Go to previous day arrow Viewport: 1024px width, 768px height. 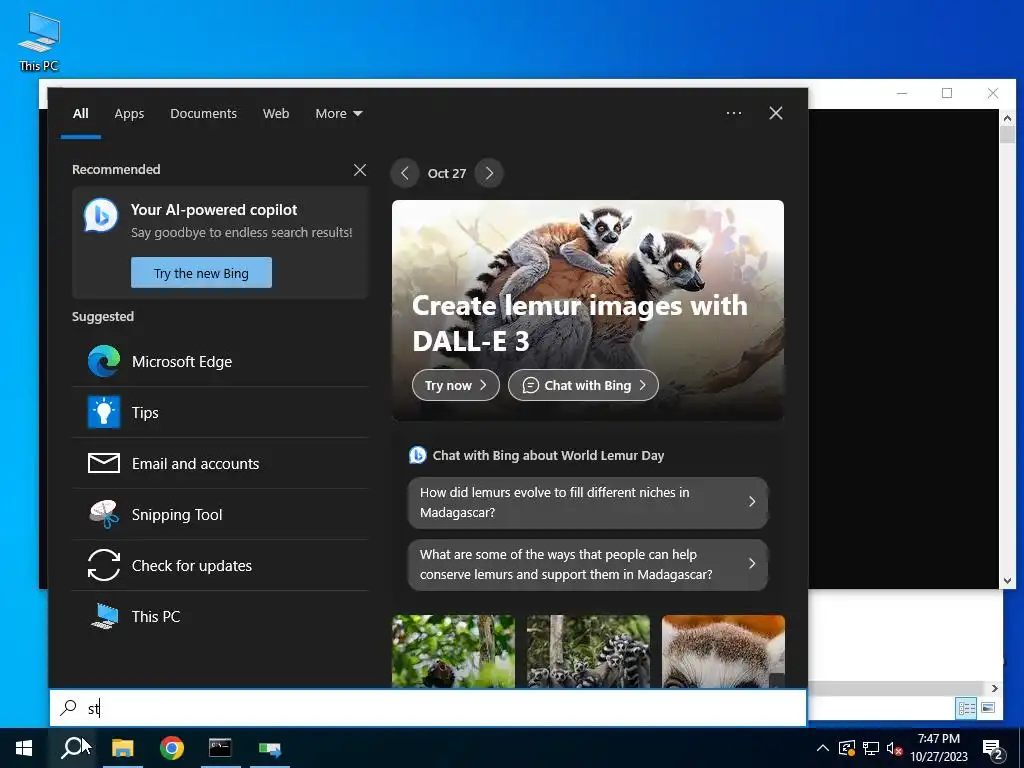point(405,173)
